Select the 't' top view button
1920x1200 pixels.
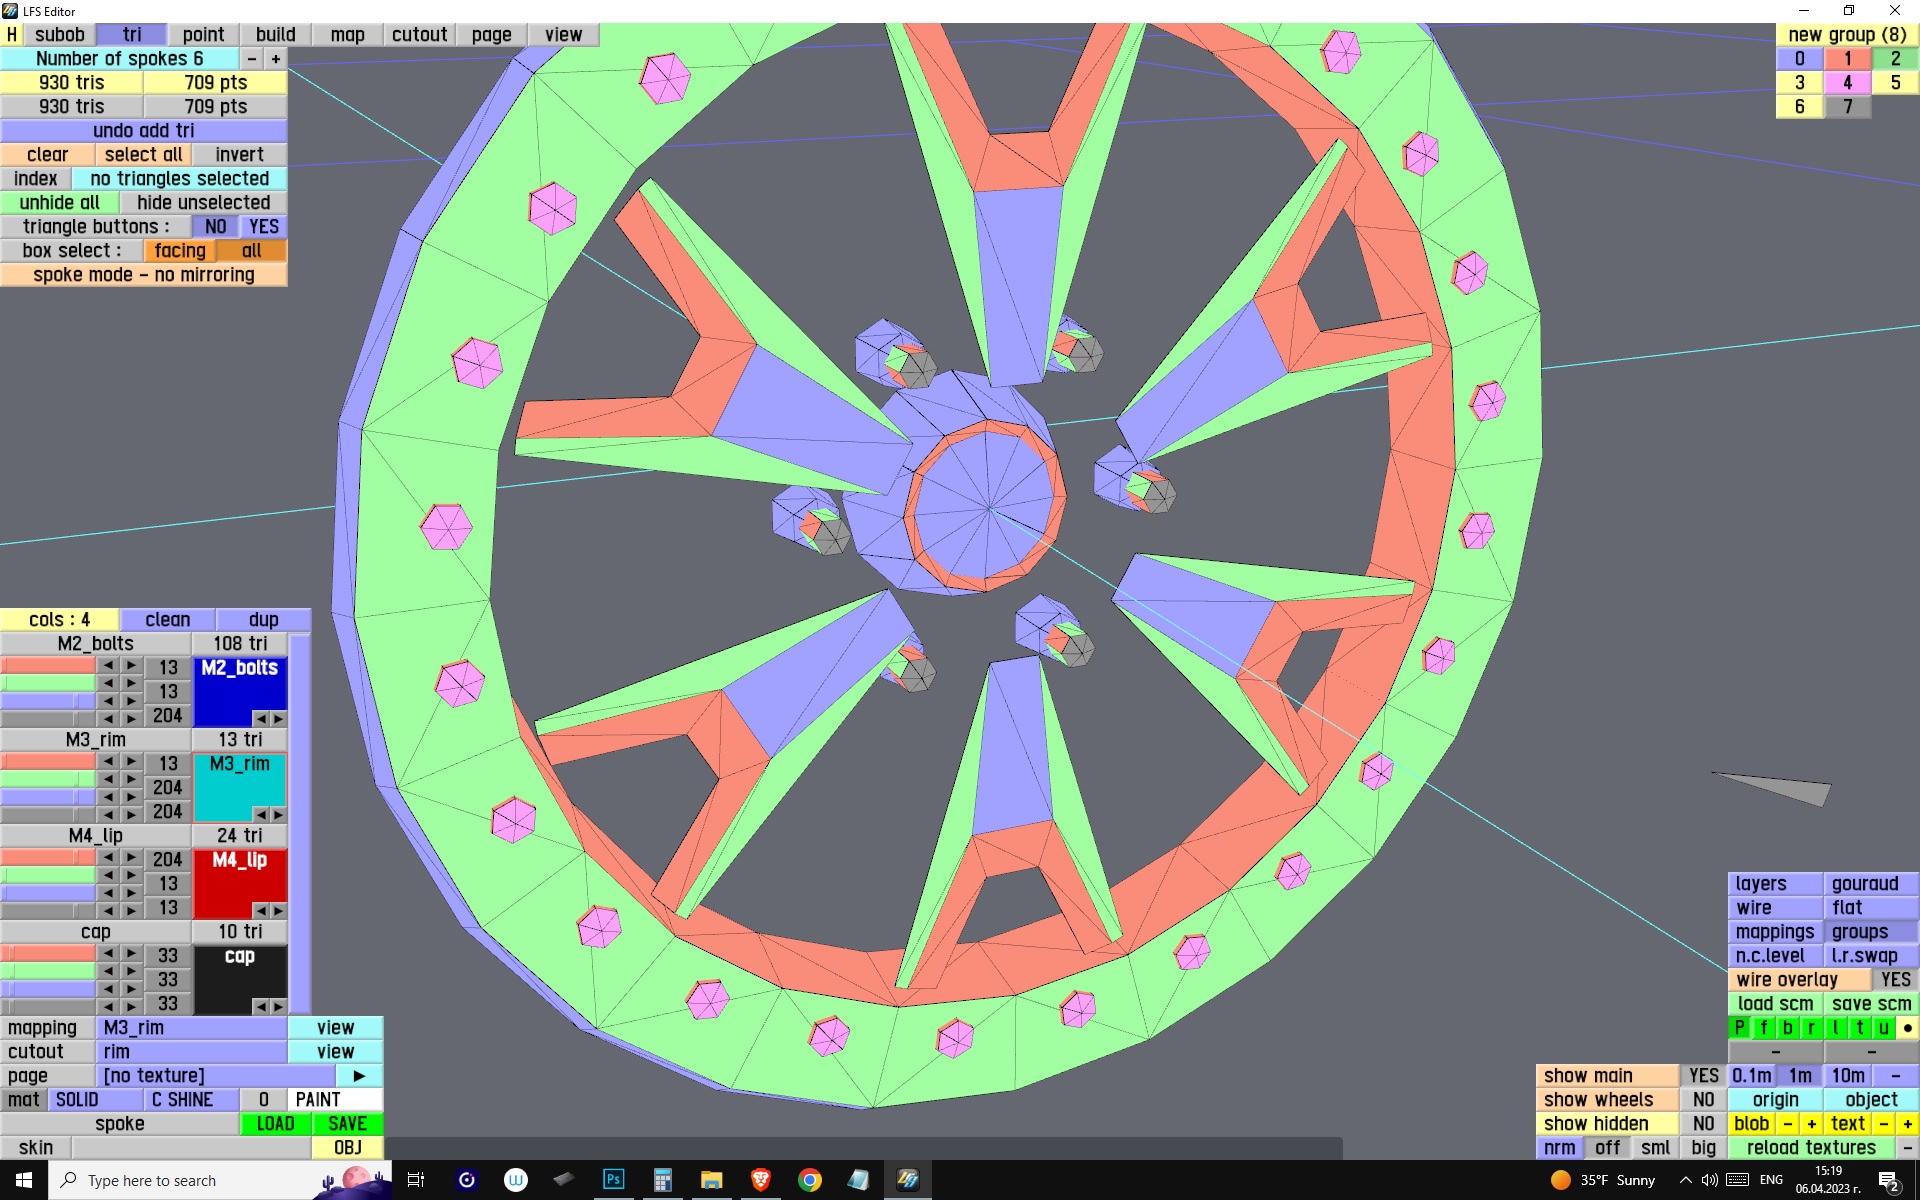[x=1860, y=1028]
